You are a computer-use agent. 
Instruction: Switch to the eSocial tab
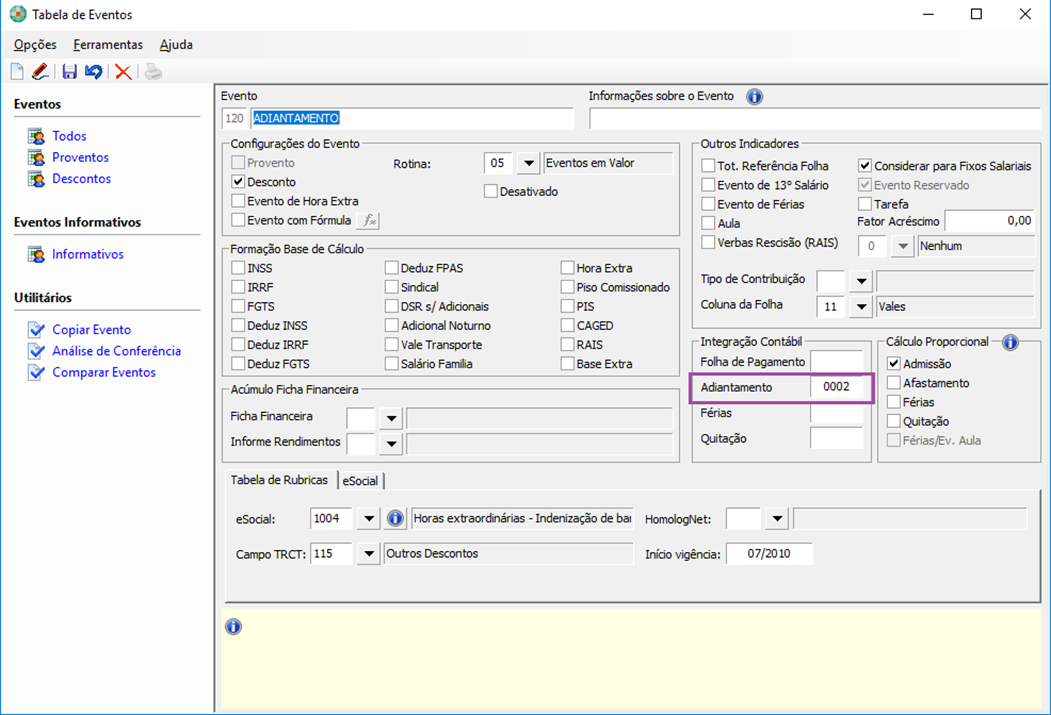(361, 480)
